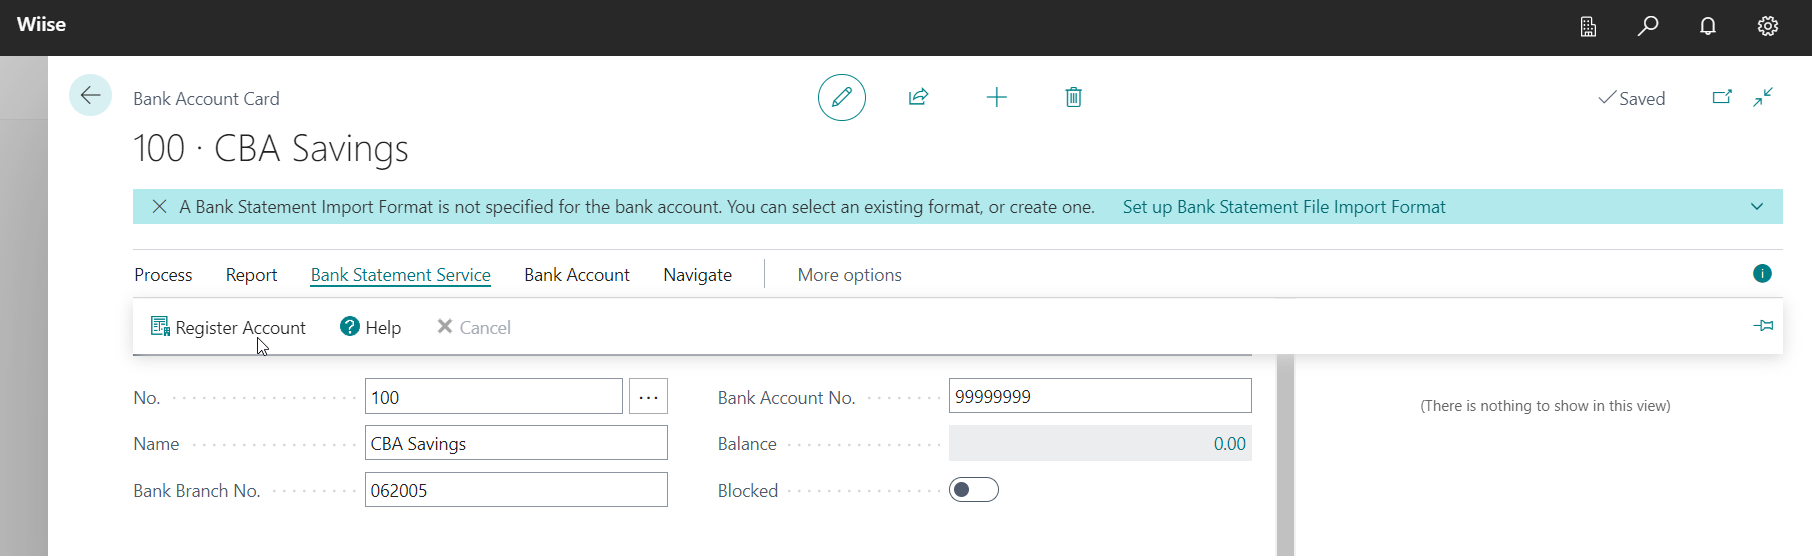The width and height of the screenshot is (1812, 556).
Task: Open the Bank Account menu
Action: [576, 275]
